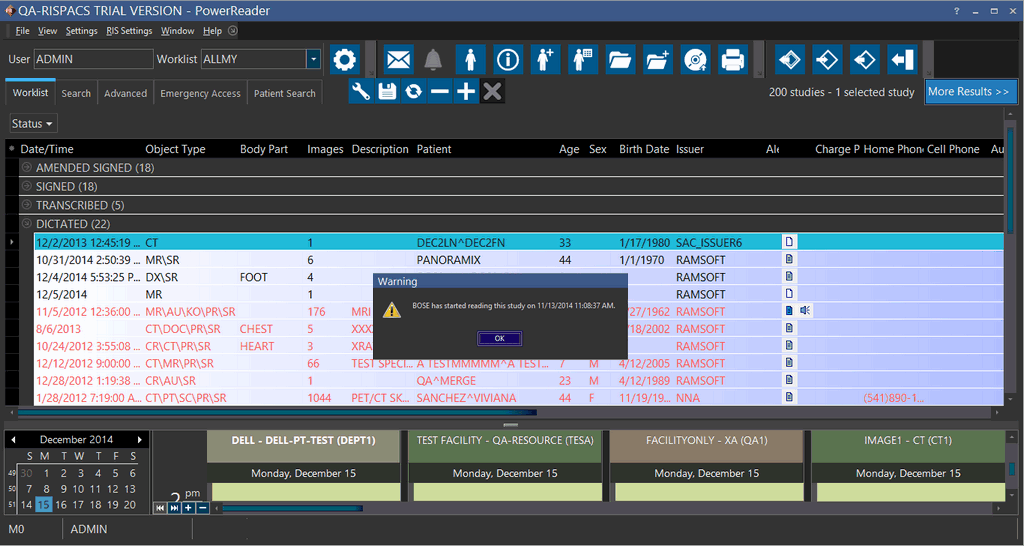Click the save floppy disk icon
1024x546 pixels.
tap(387, 92)
